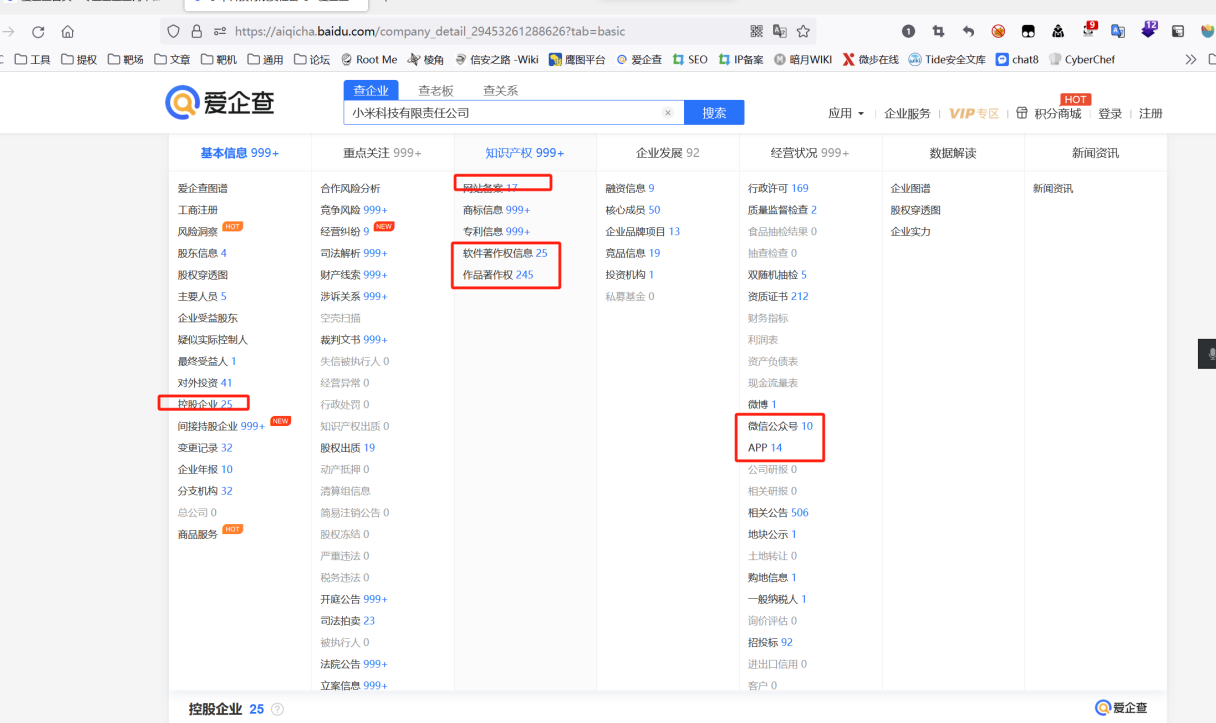Show more bookmarks via the double-chevron overflow
Viewport: 1216px width, 723px height.
click(x=1191, y=59)
